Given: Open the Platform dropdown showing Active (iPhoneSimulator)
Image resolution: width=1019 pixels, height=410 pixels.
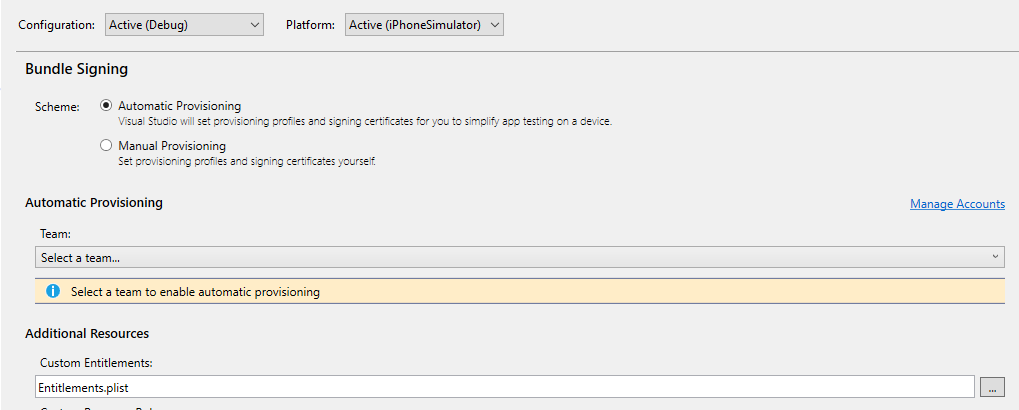Looking at the screenshot, I should (424, 25).
